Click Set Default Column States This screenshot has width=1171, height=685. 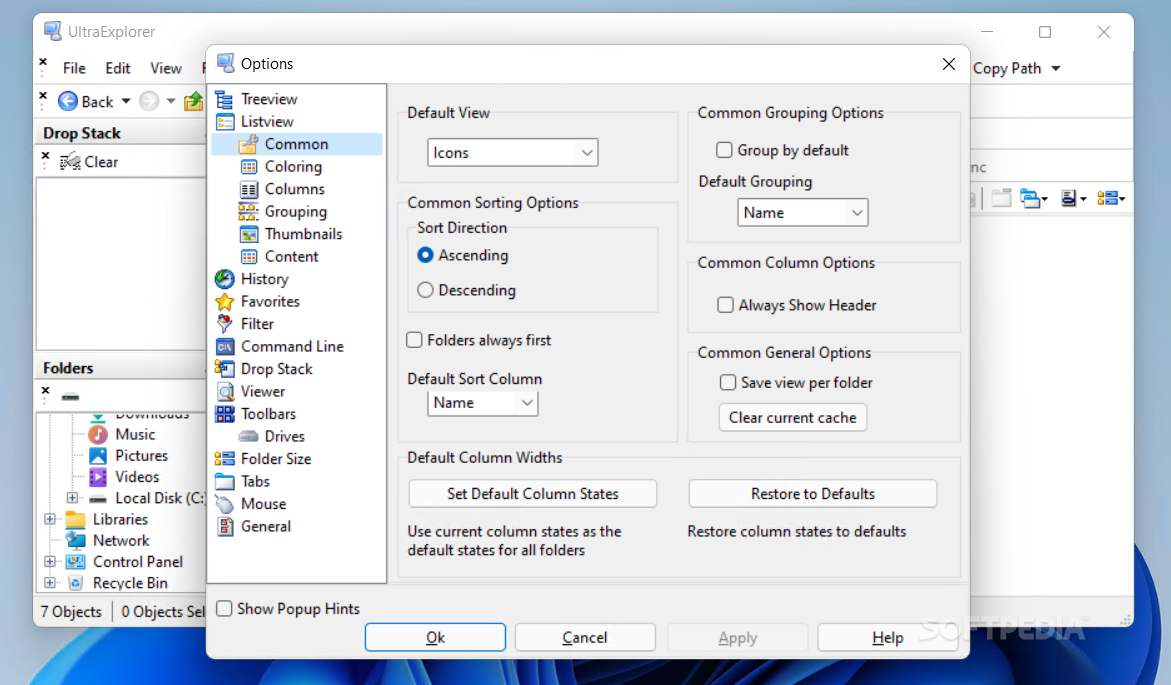tap(532, 494)
